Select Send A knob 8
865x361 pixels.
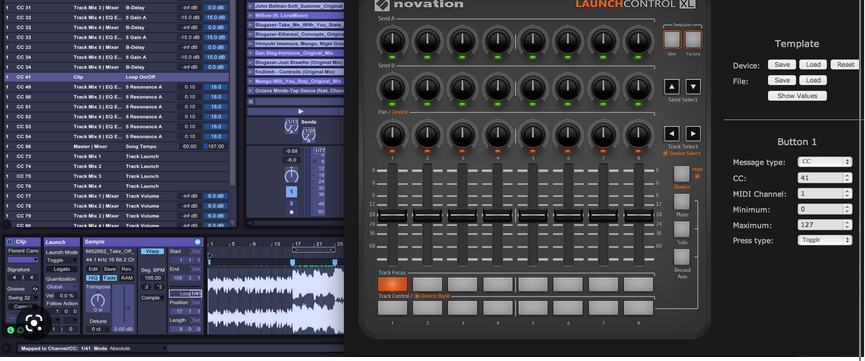point(638,40)
